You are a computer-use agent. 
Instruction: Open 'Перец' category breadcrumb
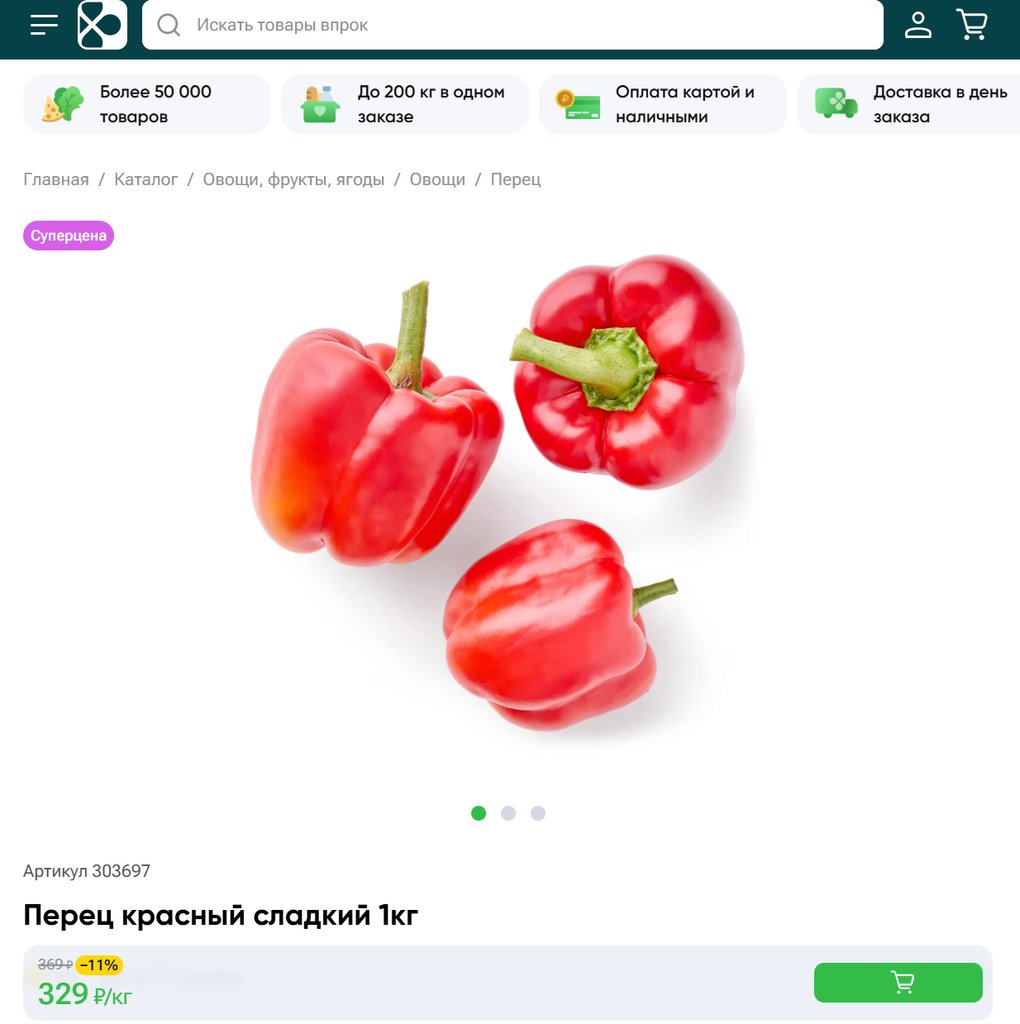point(515,180)
